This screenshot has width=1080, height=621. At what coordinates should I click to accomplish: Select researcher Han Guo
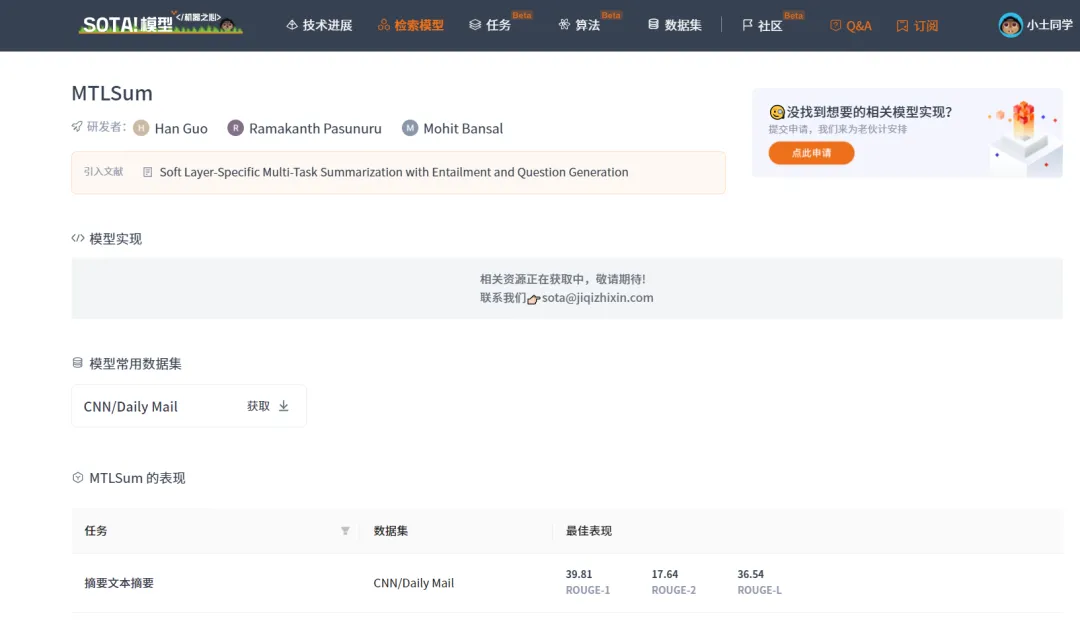pos(180,129)
